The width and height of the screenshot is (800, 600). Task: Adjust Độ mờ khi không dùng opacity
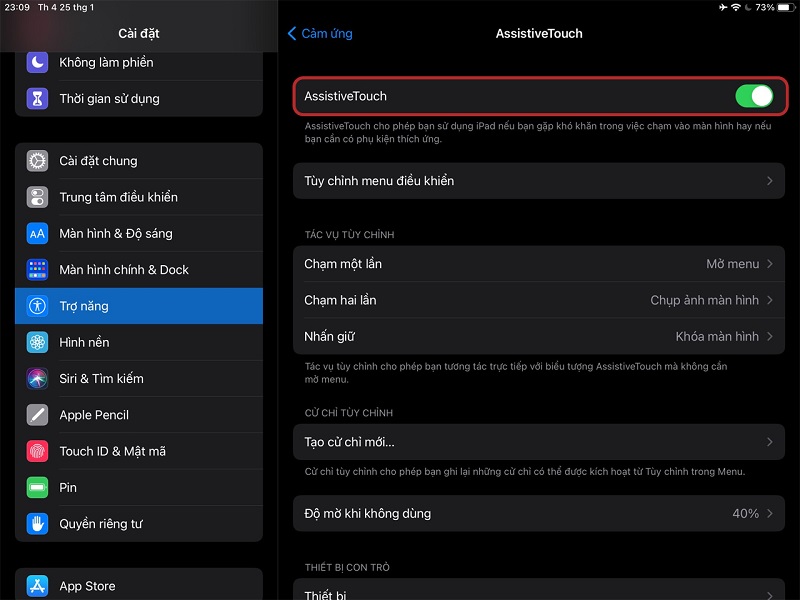point(538,513)
